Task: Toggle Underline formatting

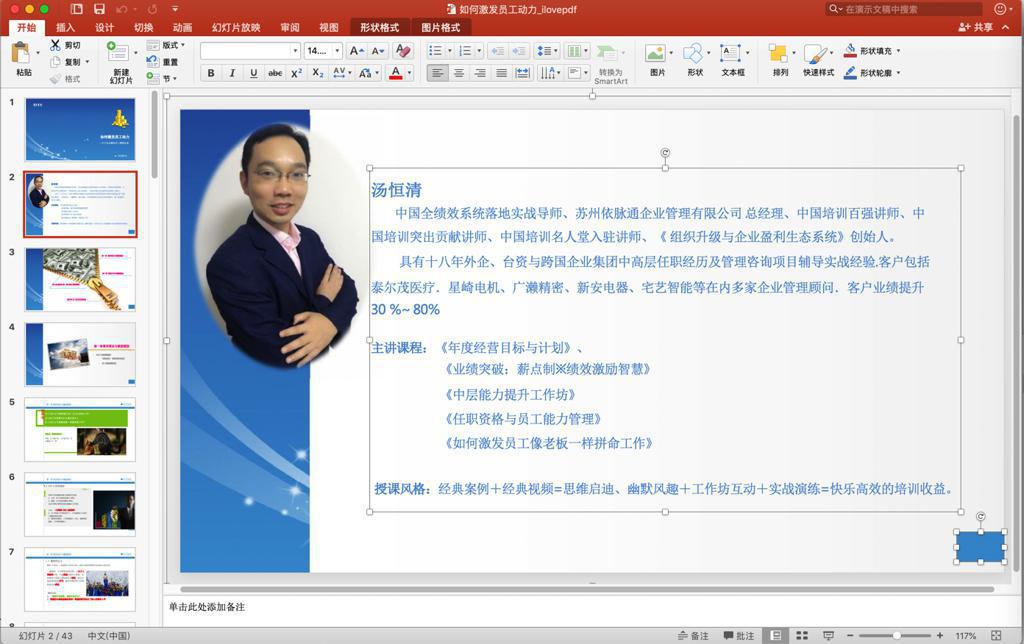Action: click(x=253, y=73)
